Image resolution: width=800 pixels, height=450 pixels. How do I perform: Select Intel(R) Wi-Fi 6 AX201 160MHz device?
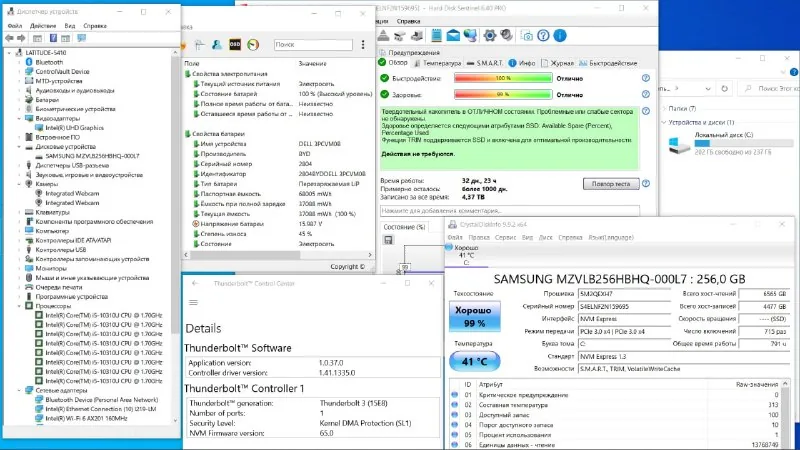(x=86, y=418)
